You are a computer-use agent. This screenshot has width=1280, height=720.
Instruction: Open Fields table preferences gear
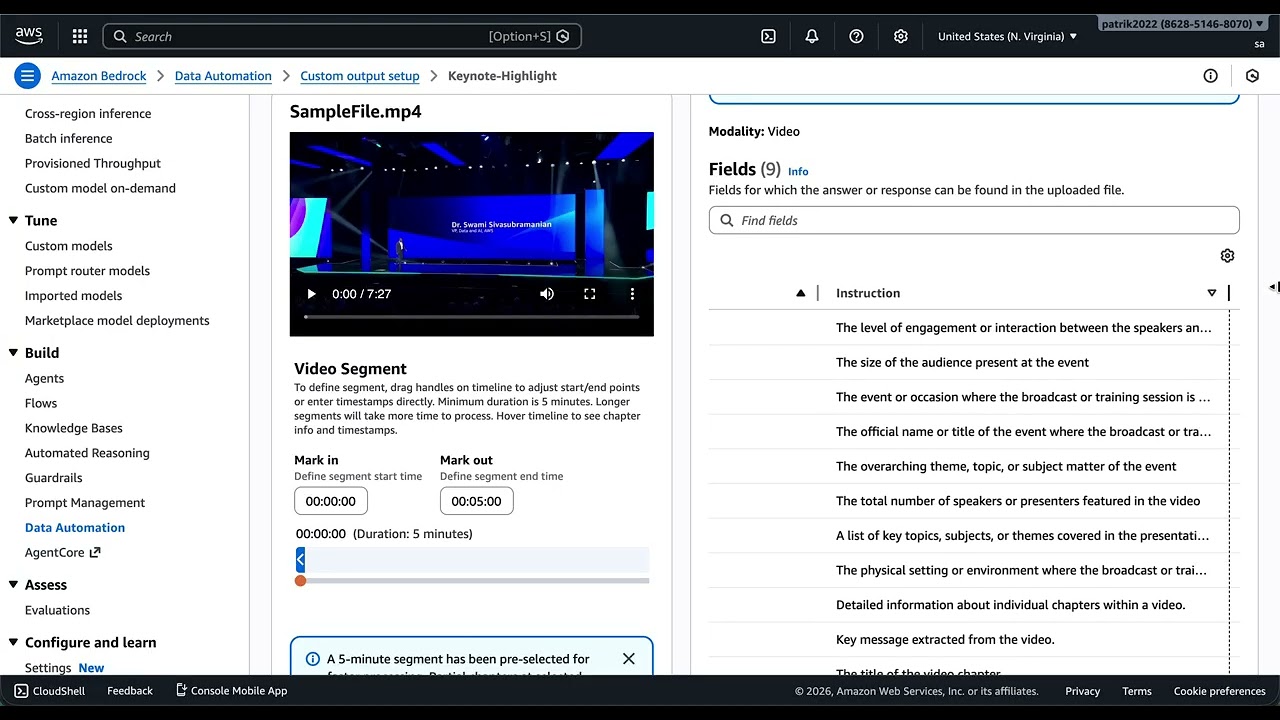tap(1228, 256)
